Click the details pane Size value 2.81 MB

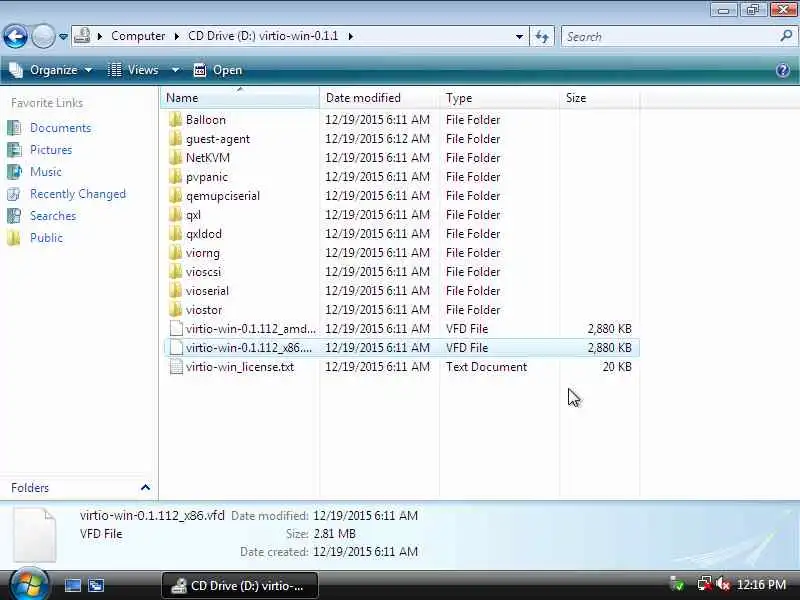tap(335, 534)
